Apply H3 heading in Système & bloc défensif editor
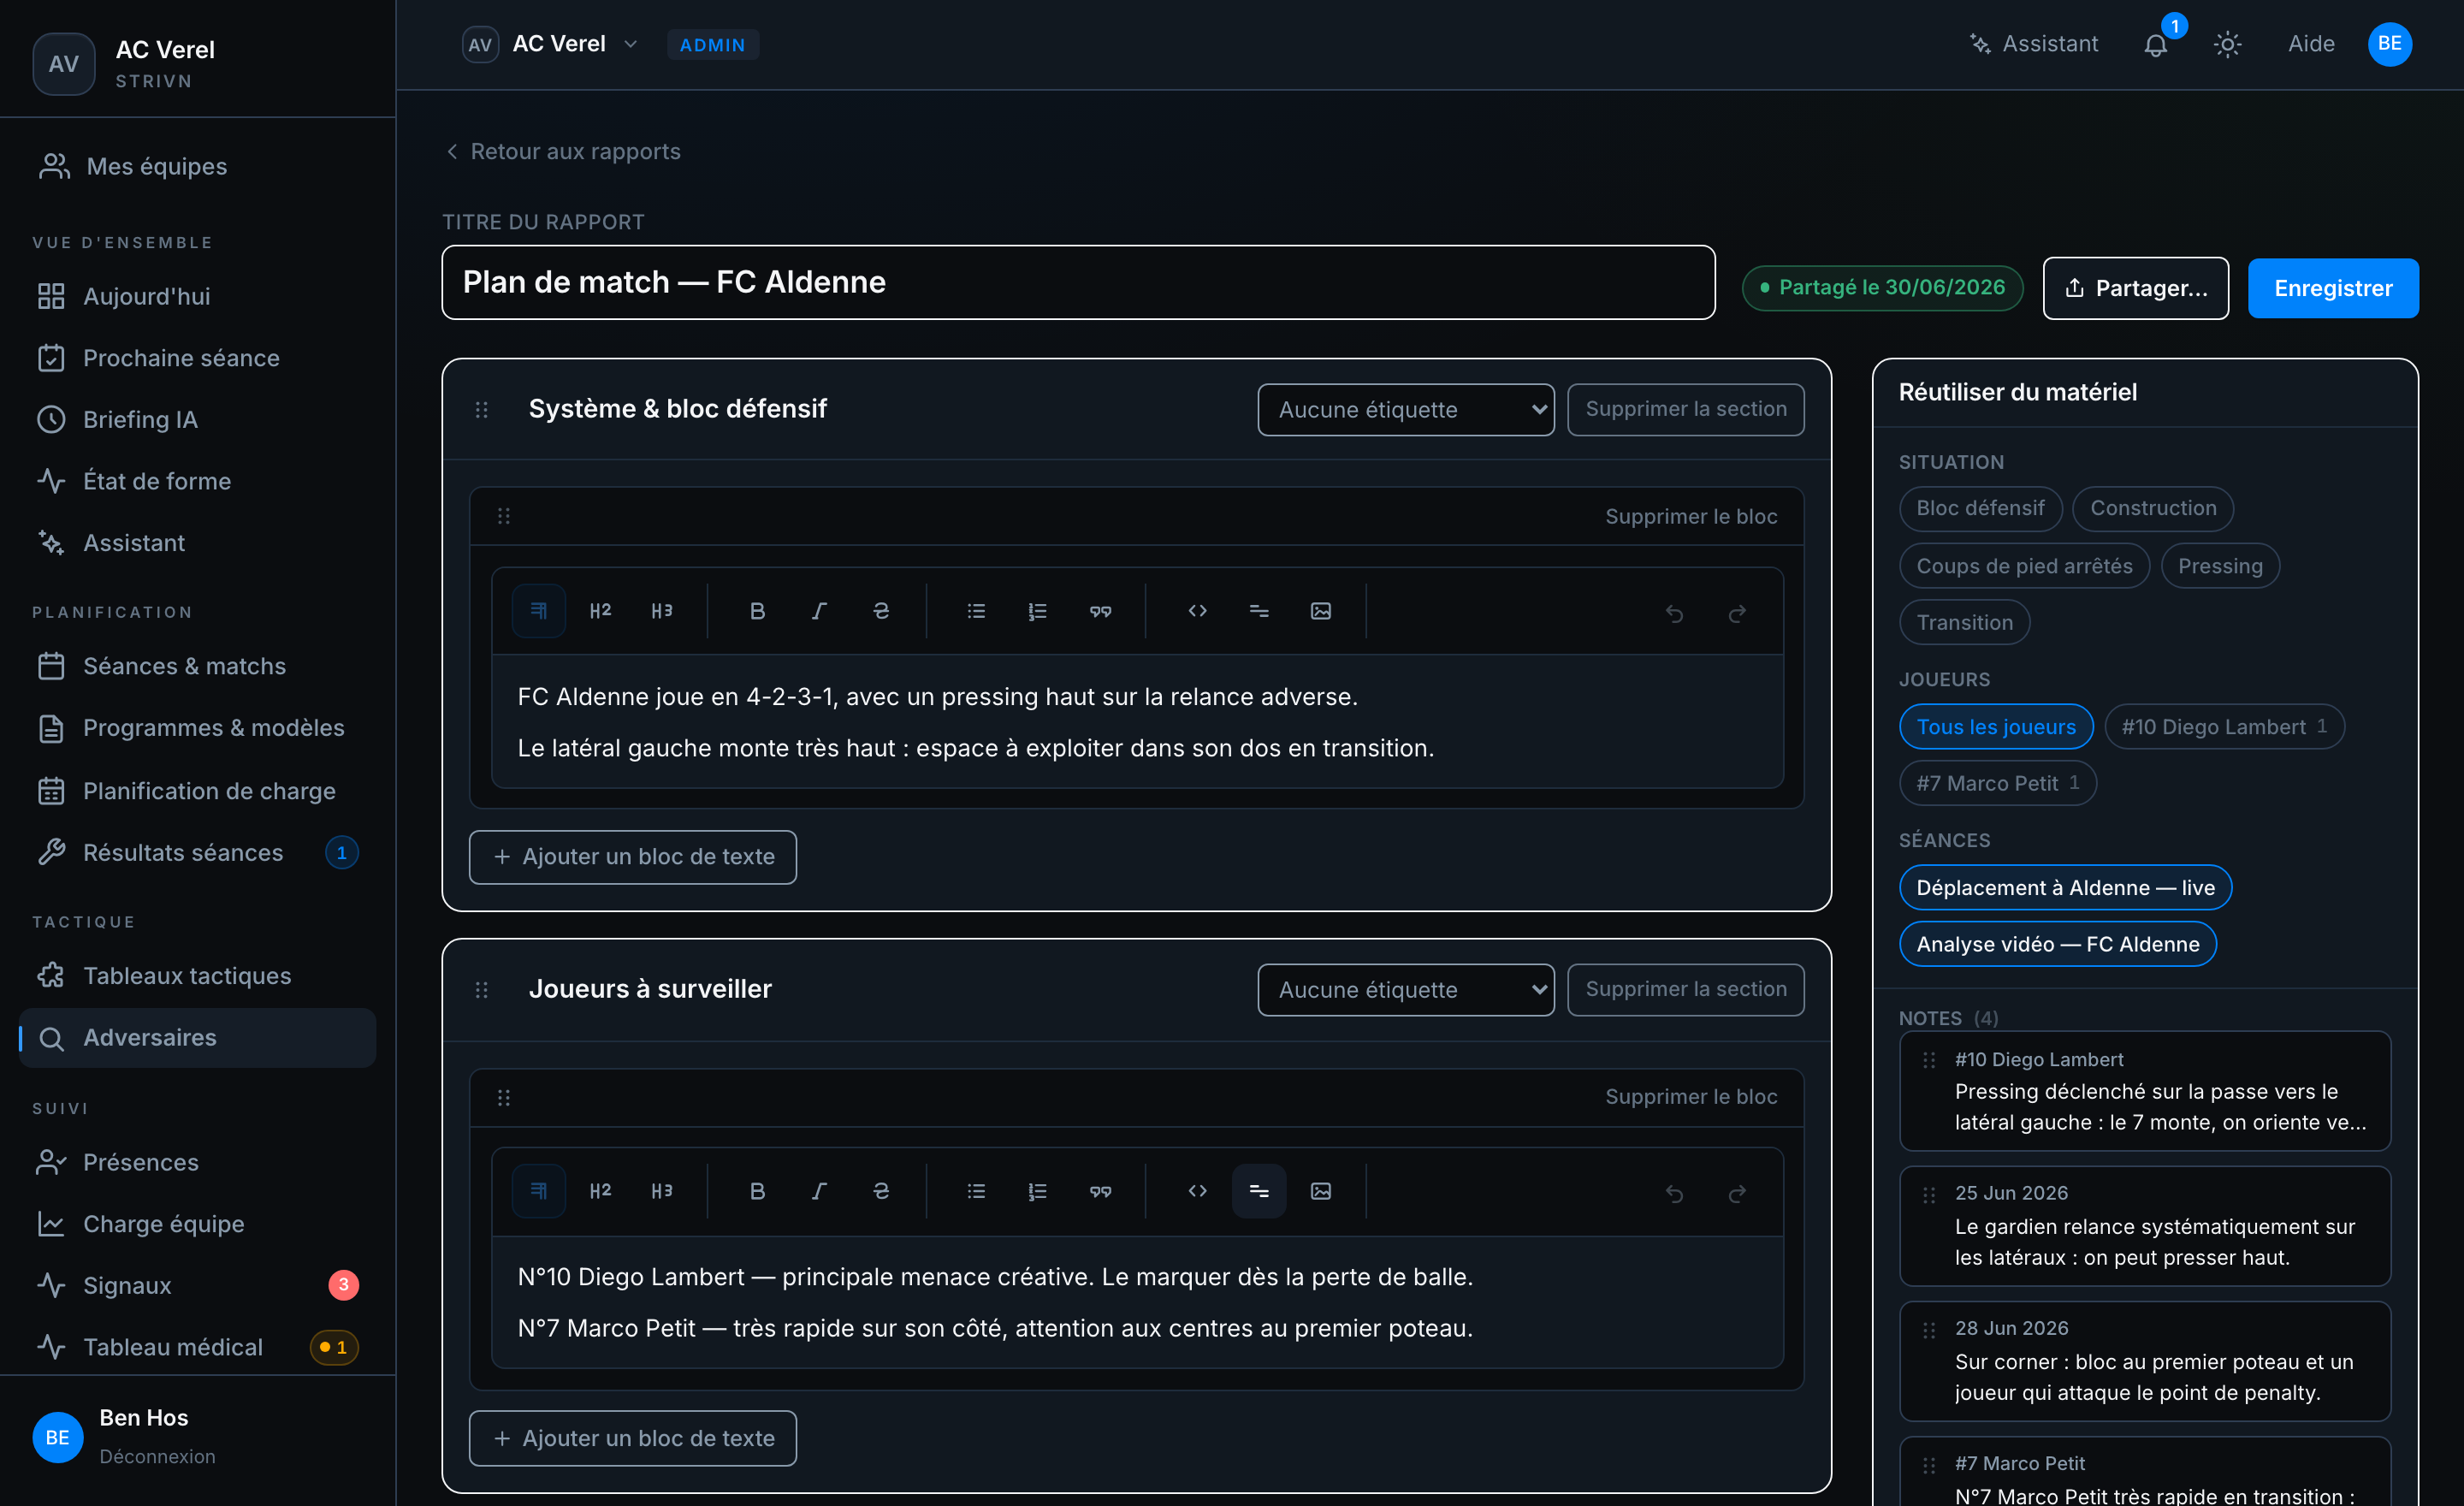 [662, 611]
